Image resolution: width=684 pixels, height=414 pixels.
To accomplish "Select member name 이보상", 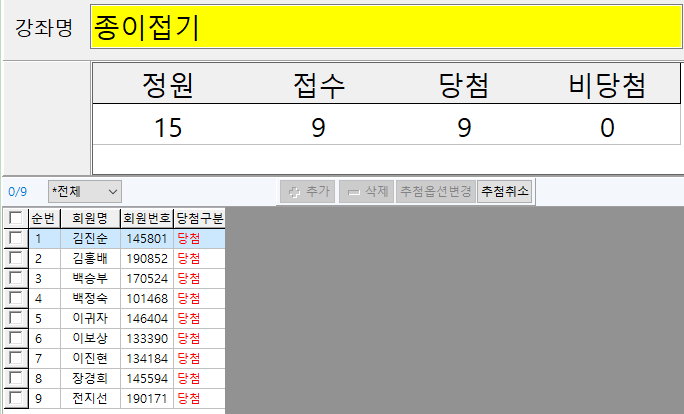I will [90, 338].
